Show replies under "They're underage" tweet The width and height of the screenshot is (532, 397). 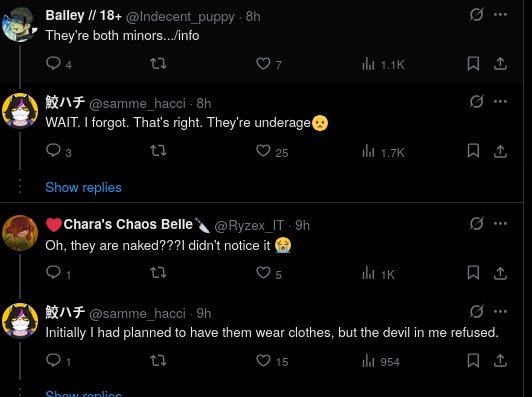(83, 187)
